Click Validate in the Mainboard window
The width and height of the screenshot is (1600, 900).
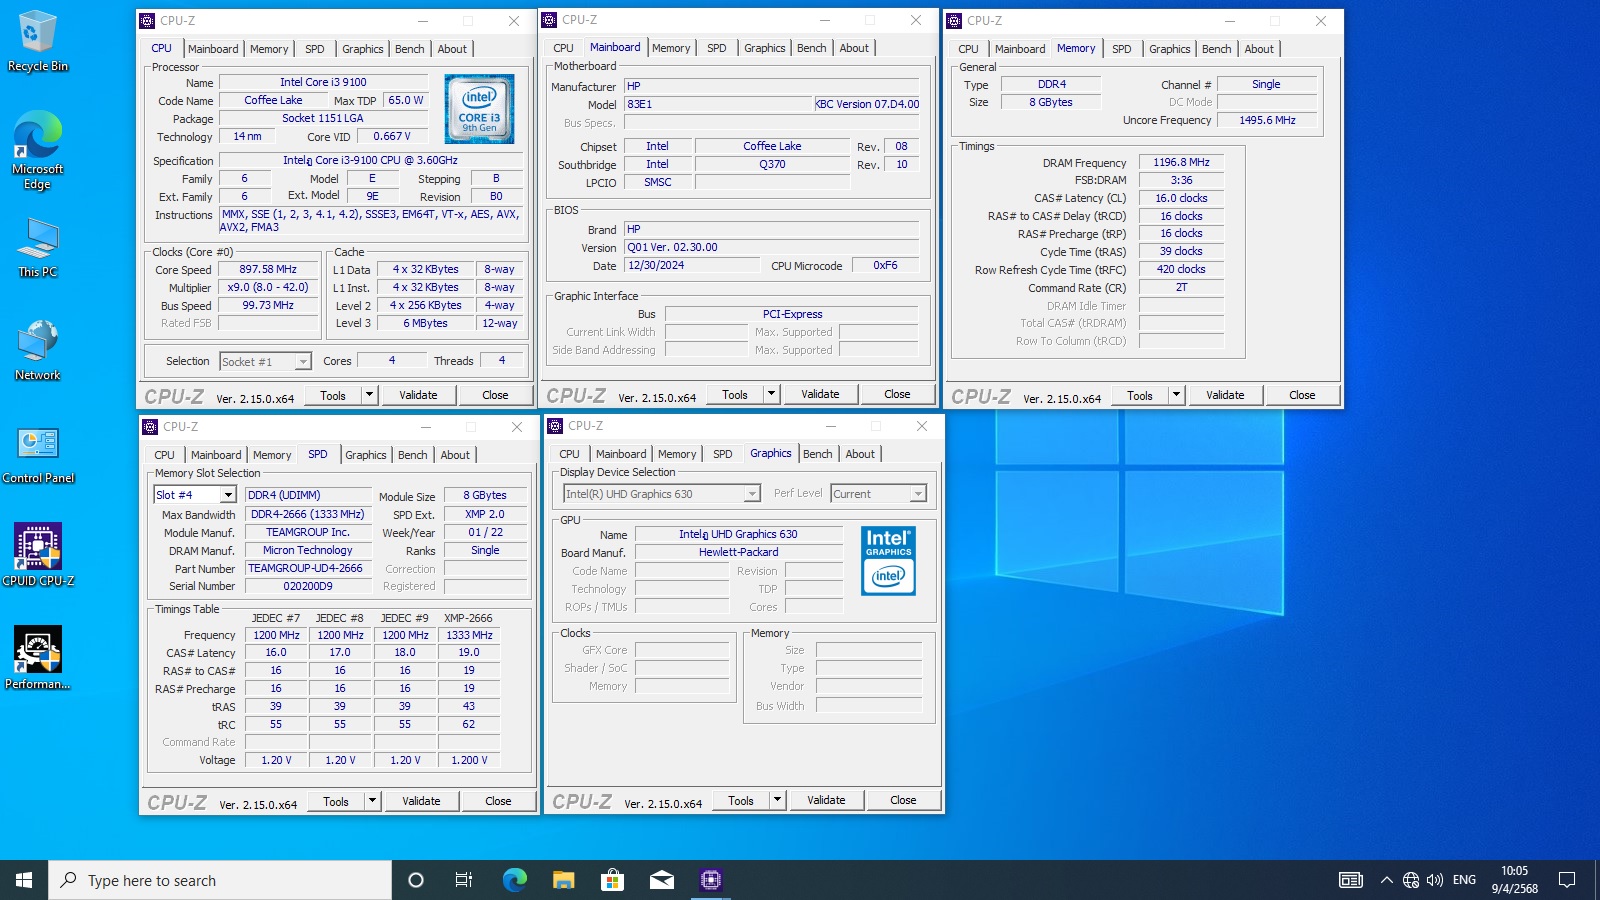820,394
